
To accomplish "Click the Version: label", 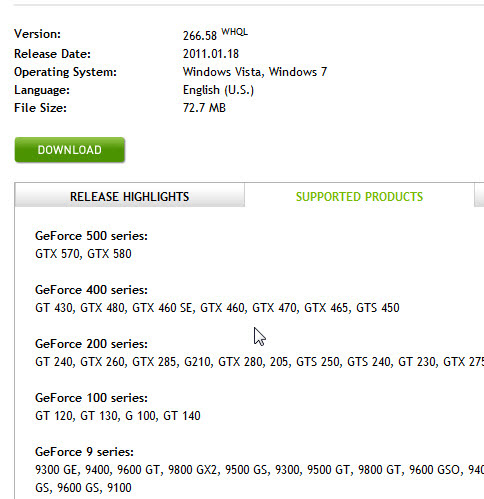I will tap(37, 34).
